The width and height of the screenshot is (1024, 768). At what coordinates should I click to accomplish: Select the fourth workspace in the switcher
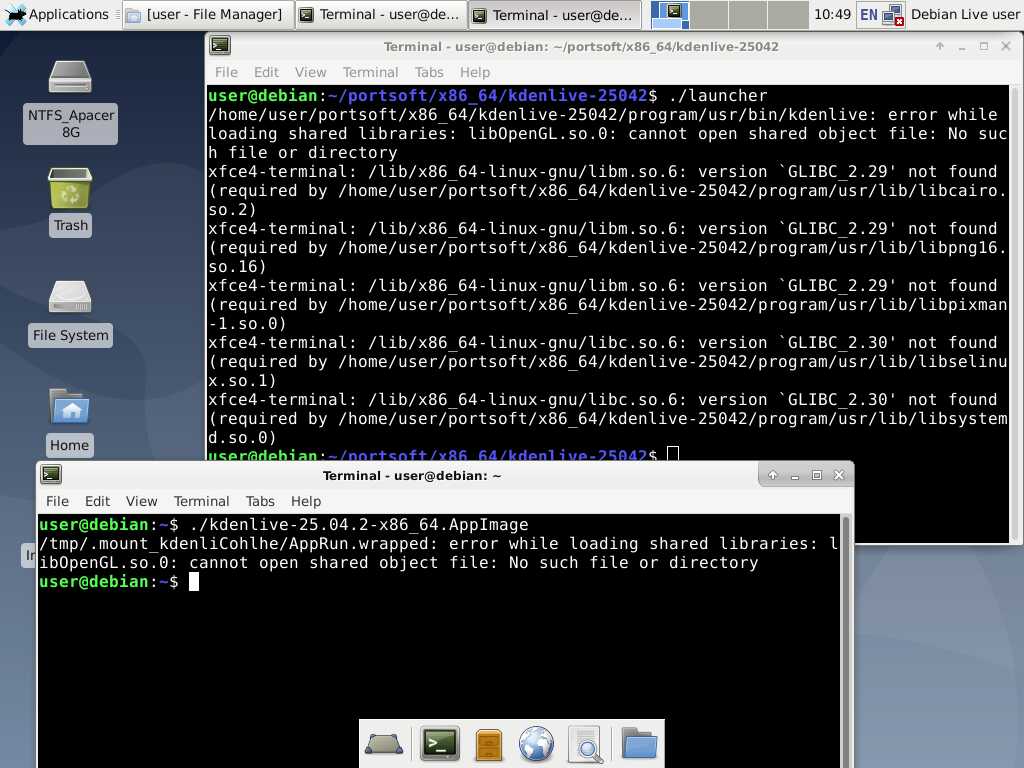point(788,14)
